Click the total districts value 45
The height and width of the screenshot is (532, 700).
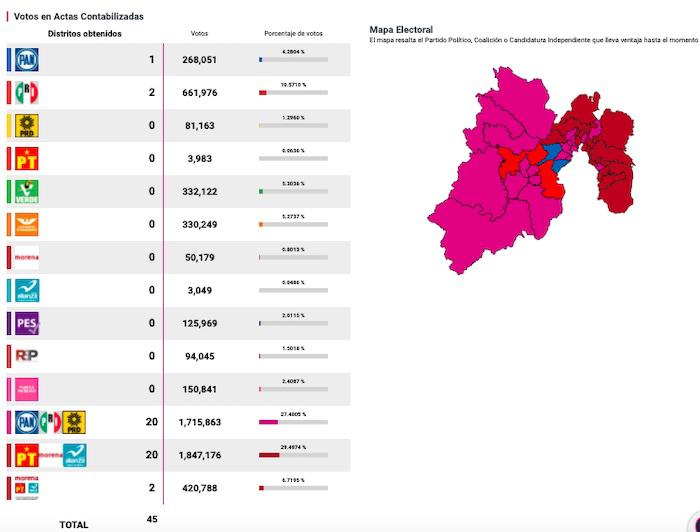[x=152, y=520]
